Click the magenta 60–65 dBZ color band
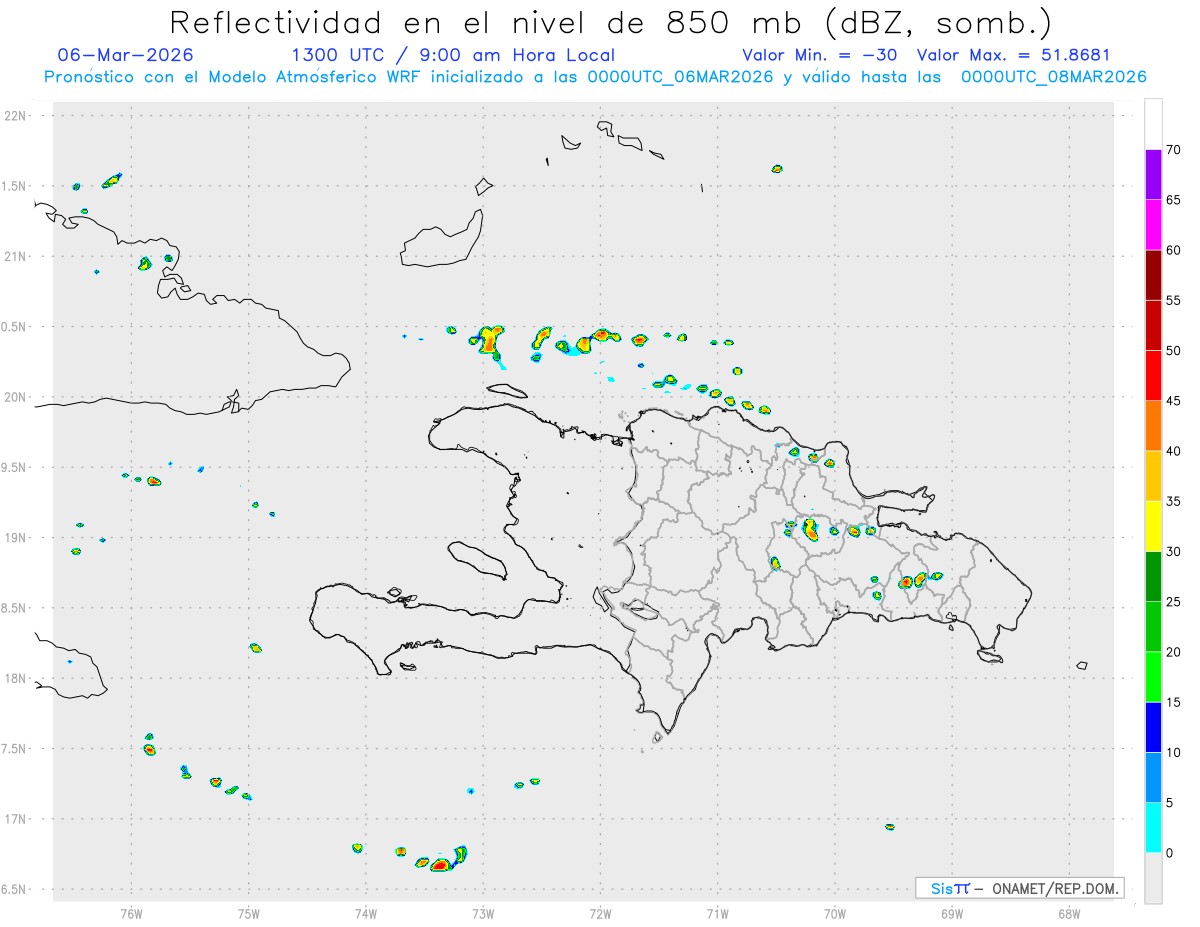Screen dimensions: 1200x927 coord(1153,225)
